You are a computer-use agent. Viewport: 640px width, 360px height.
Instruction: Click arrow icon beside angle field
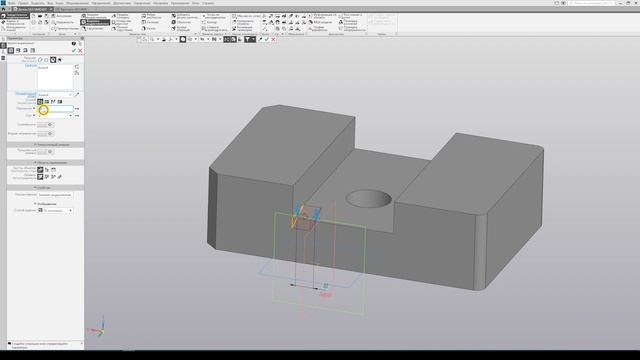point(77,116)
